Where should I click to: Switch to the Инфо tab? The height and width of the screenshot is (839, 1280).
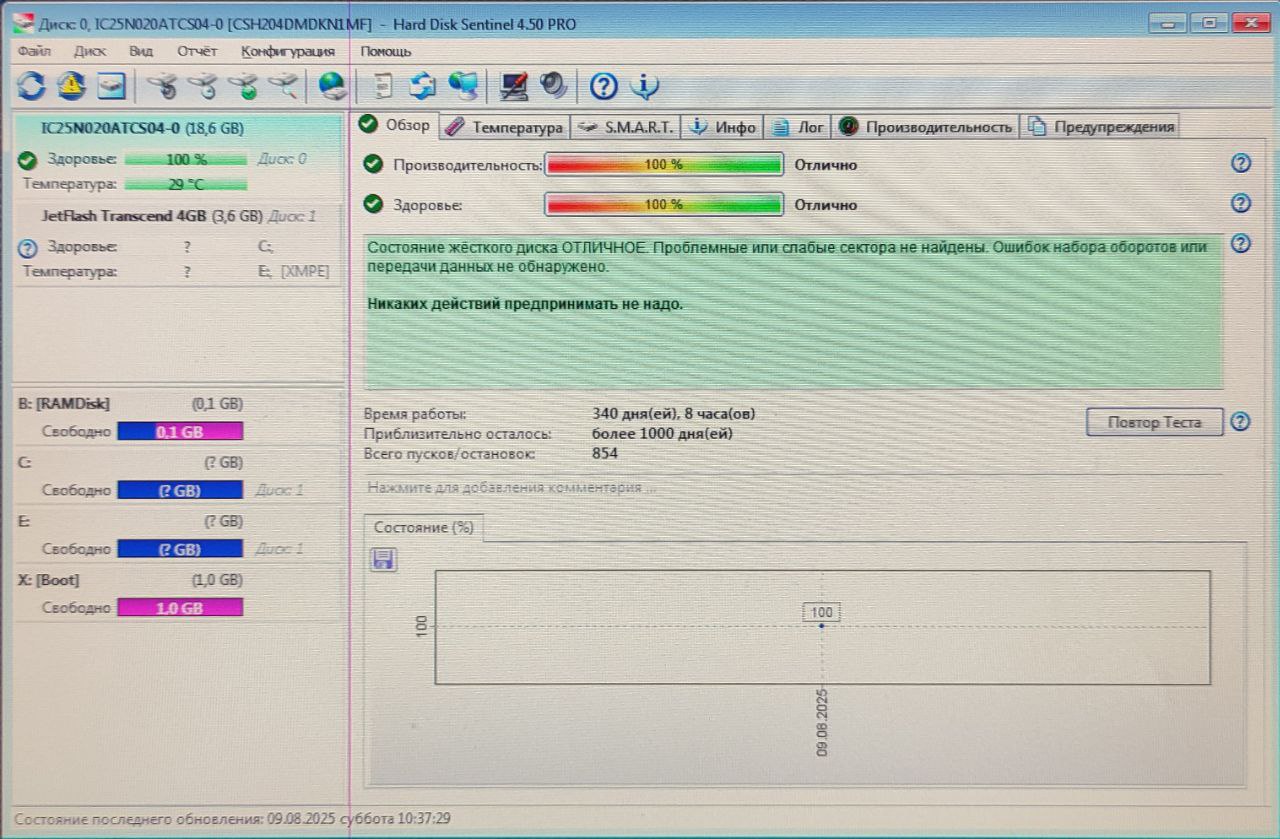(x=722, y=127)
